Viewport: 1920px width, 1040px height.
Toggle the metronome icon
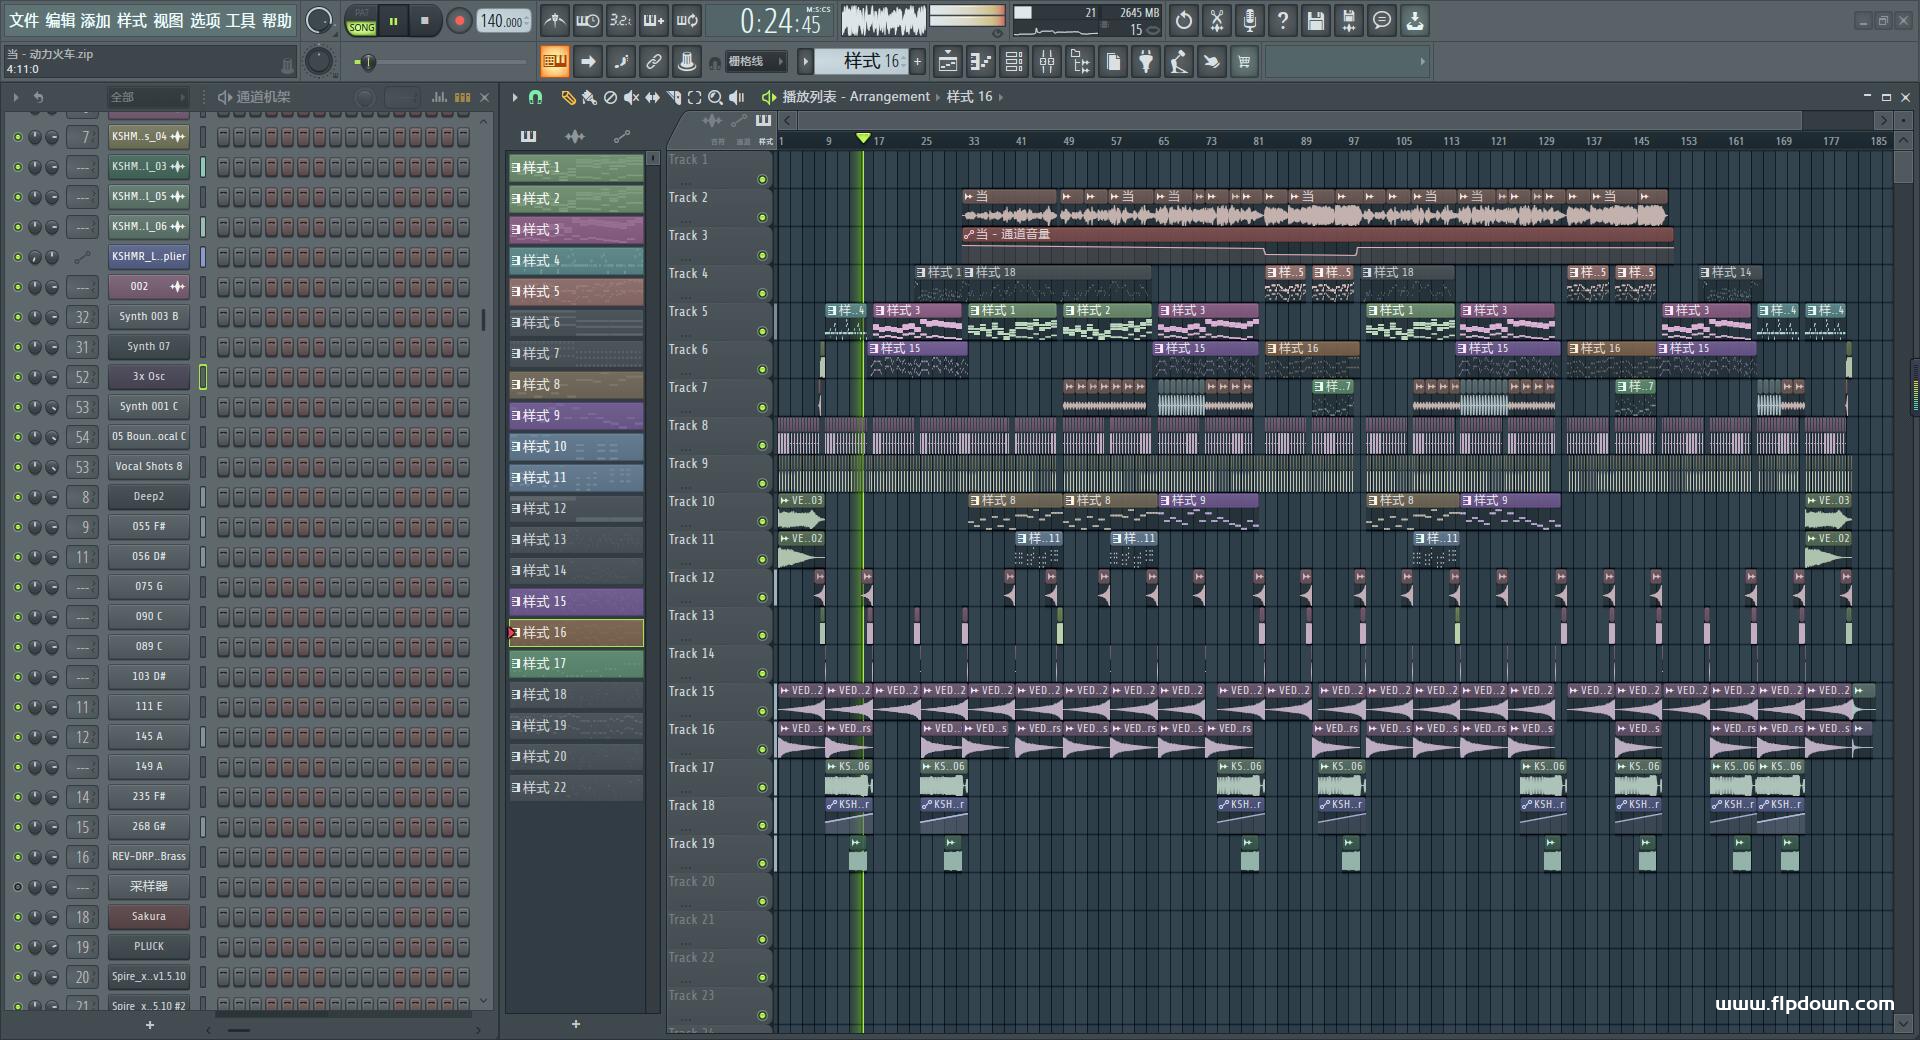pos(555,21)
